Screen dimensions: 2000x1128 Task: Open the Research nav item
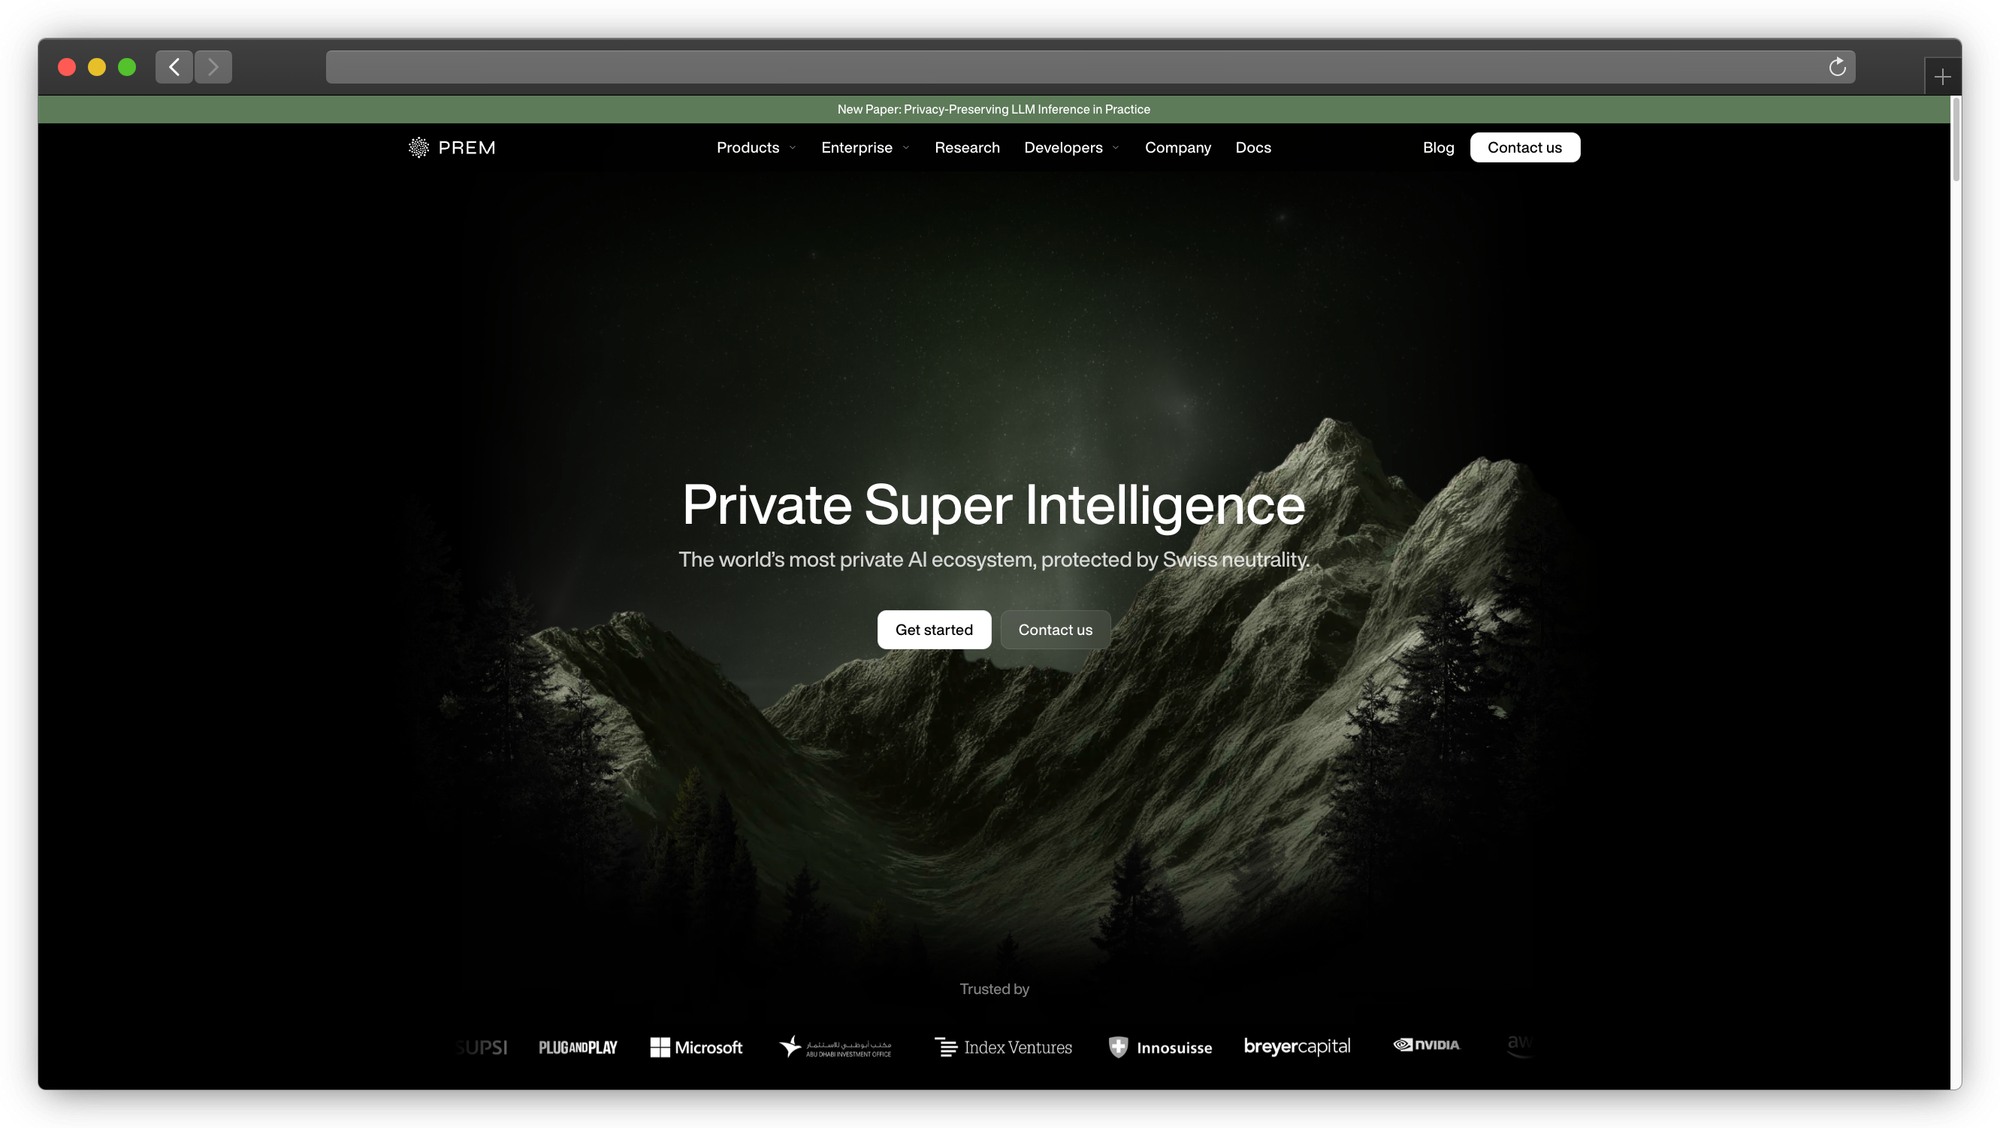[x=967, y=148]
